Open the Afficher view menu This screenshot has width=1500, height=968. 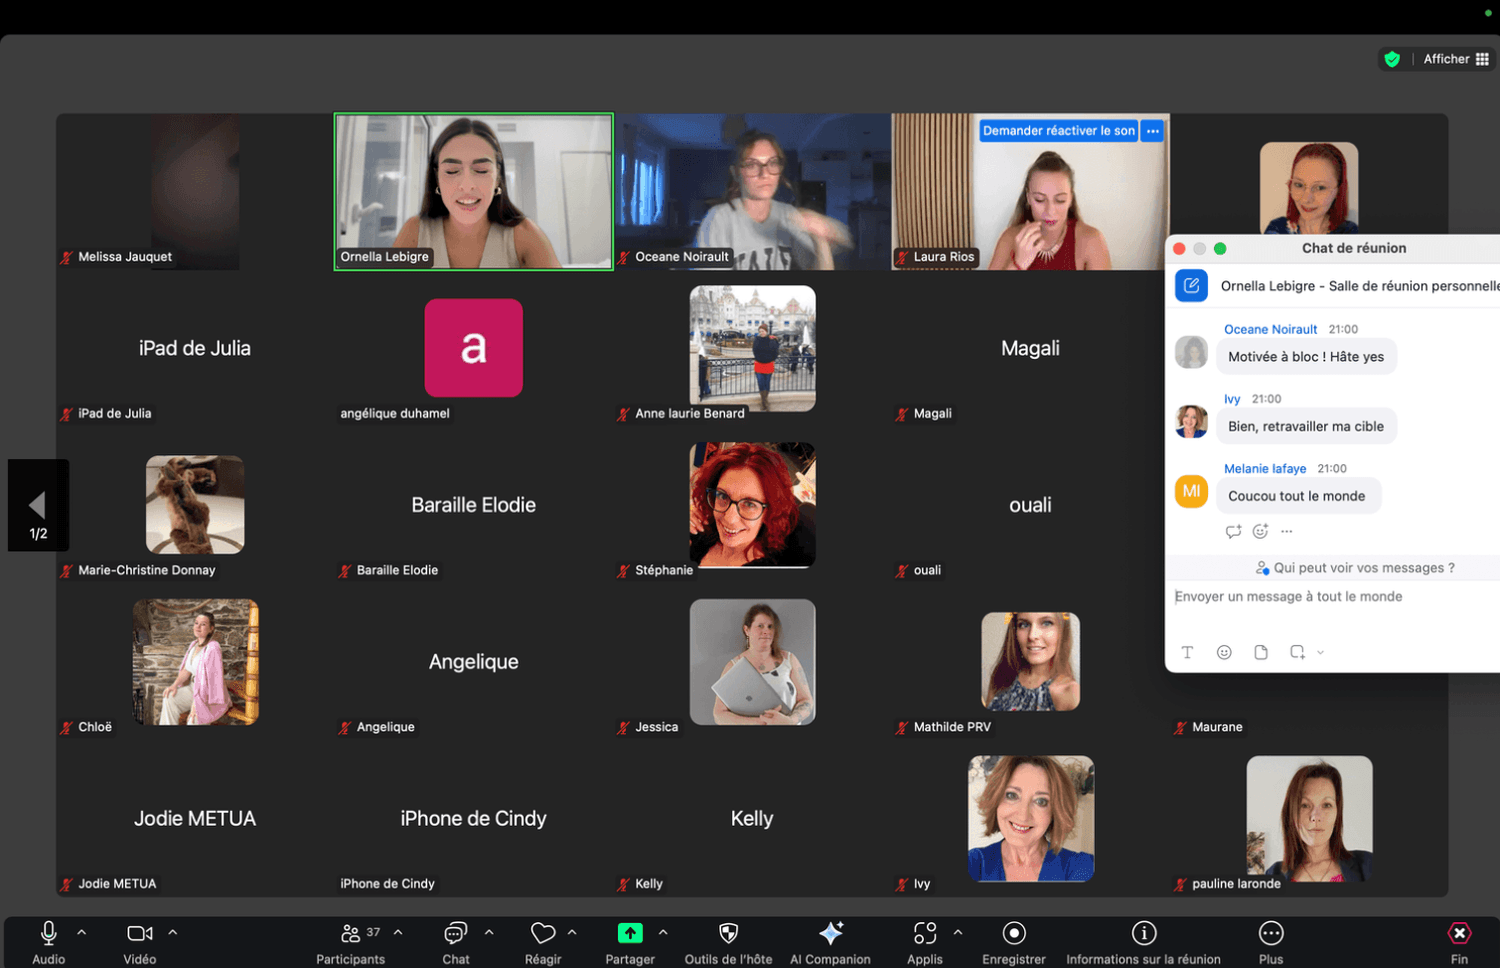[x=1457, y=59]
